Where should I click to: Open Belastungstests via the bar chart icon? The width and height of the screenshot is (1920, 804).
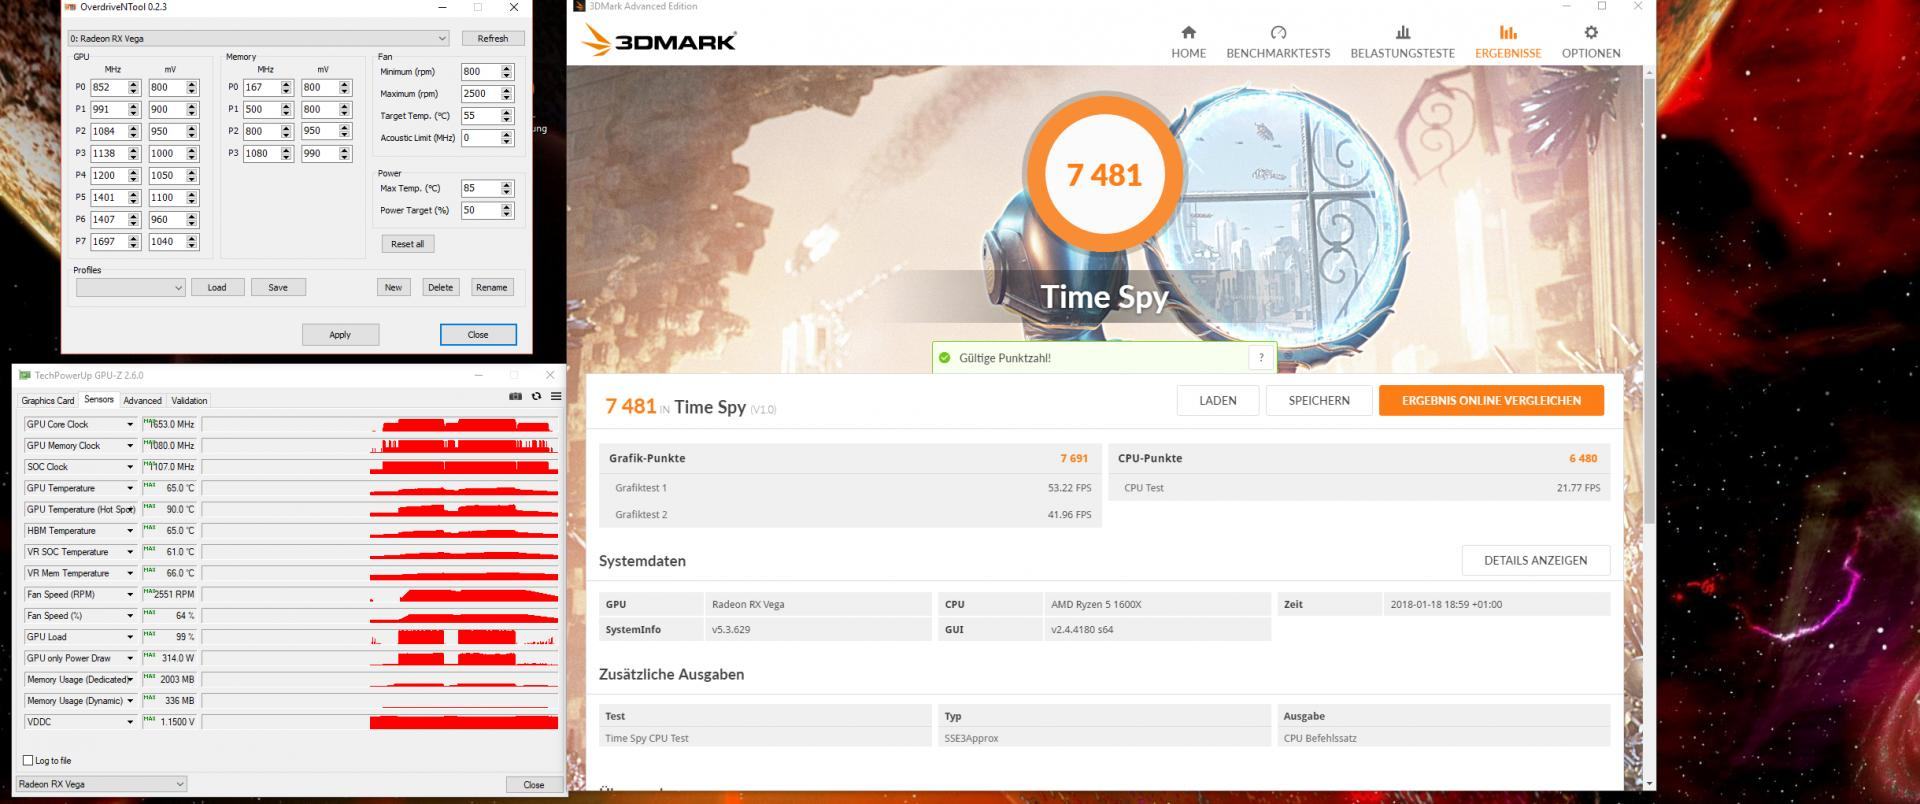point(1402,32)
